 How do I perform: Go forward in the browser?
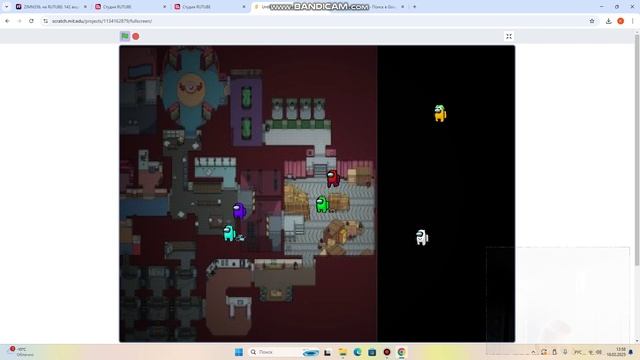point(19,21)
